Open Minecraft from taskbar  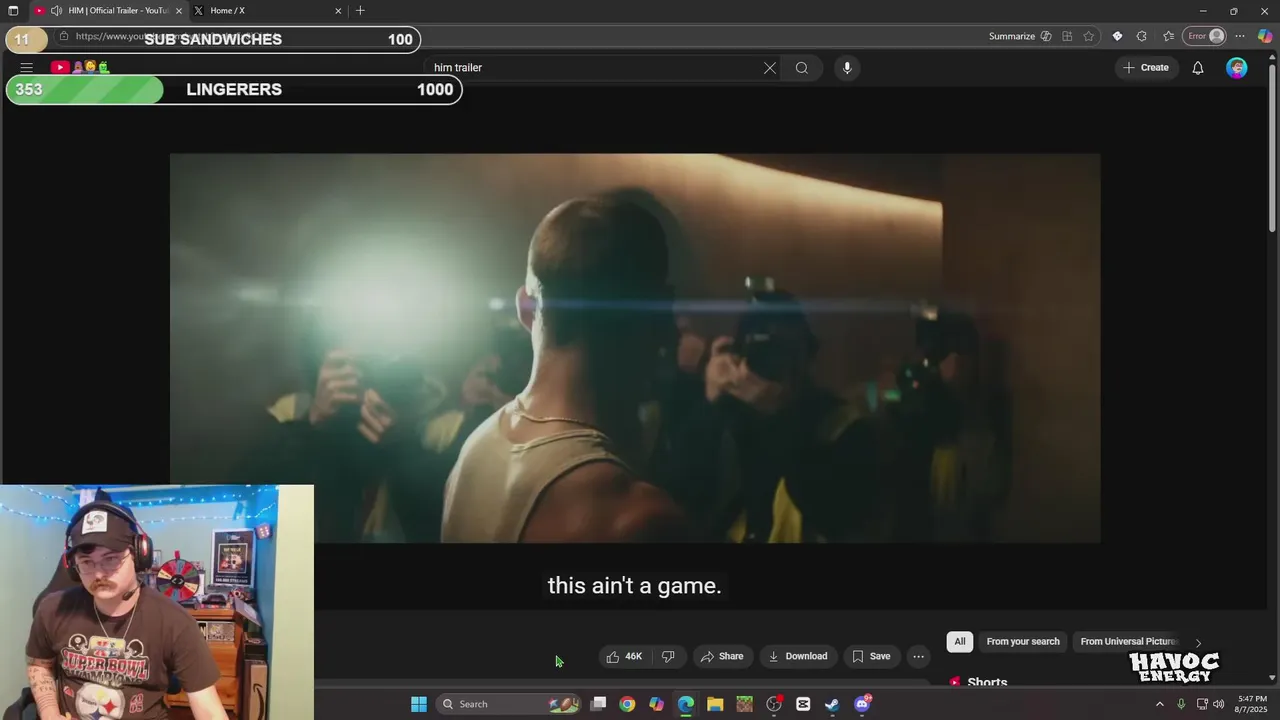(744, 704)
